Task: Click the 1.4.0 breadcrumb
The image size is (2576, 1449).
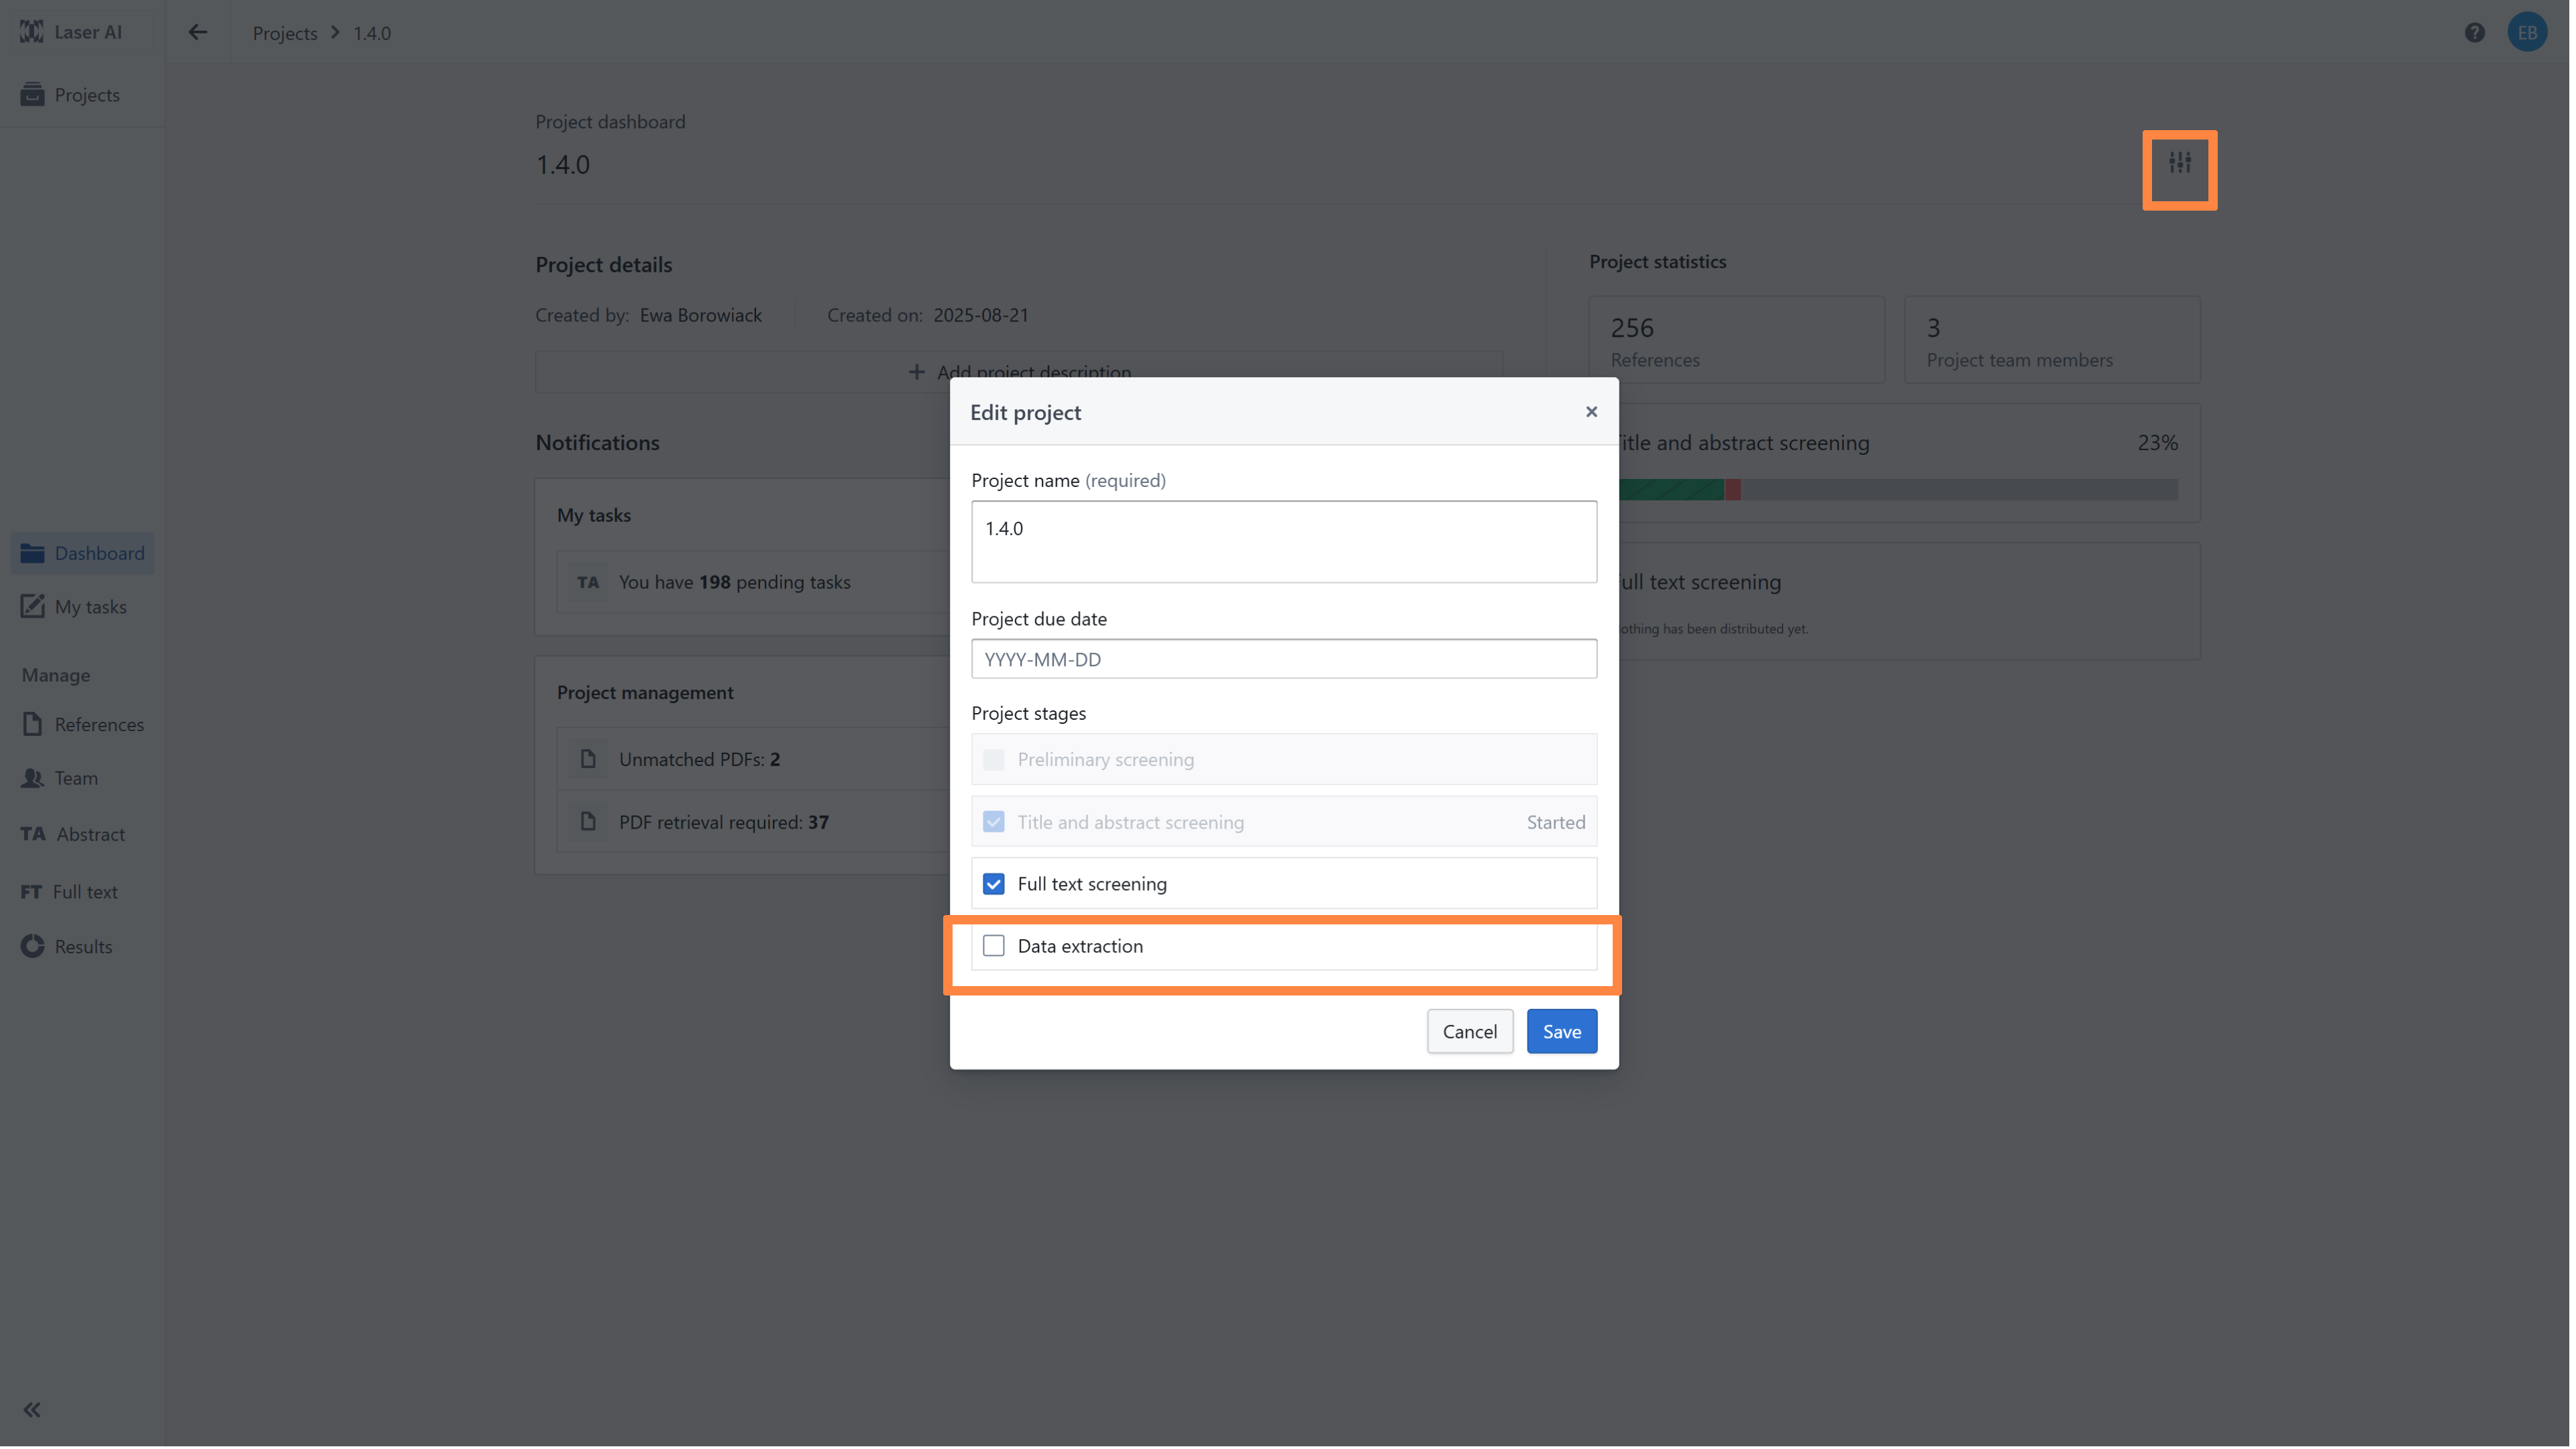Action: tap(372, 33)
